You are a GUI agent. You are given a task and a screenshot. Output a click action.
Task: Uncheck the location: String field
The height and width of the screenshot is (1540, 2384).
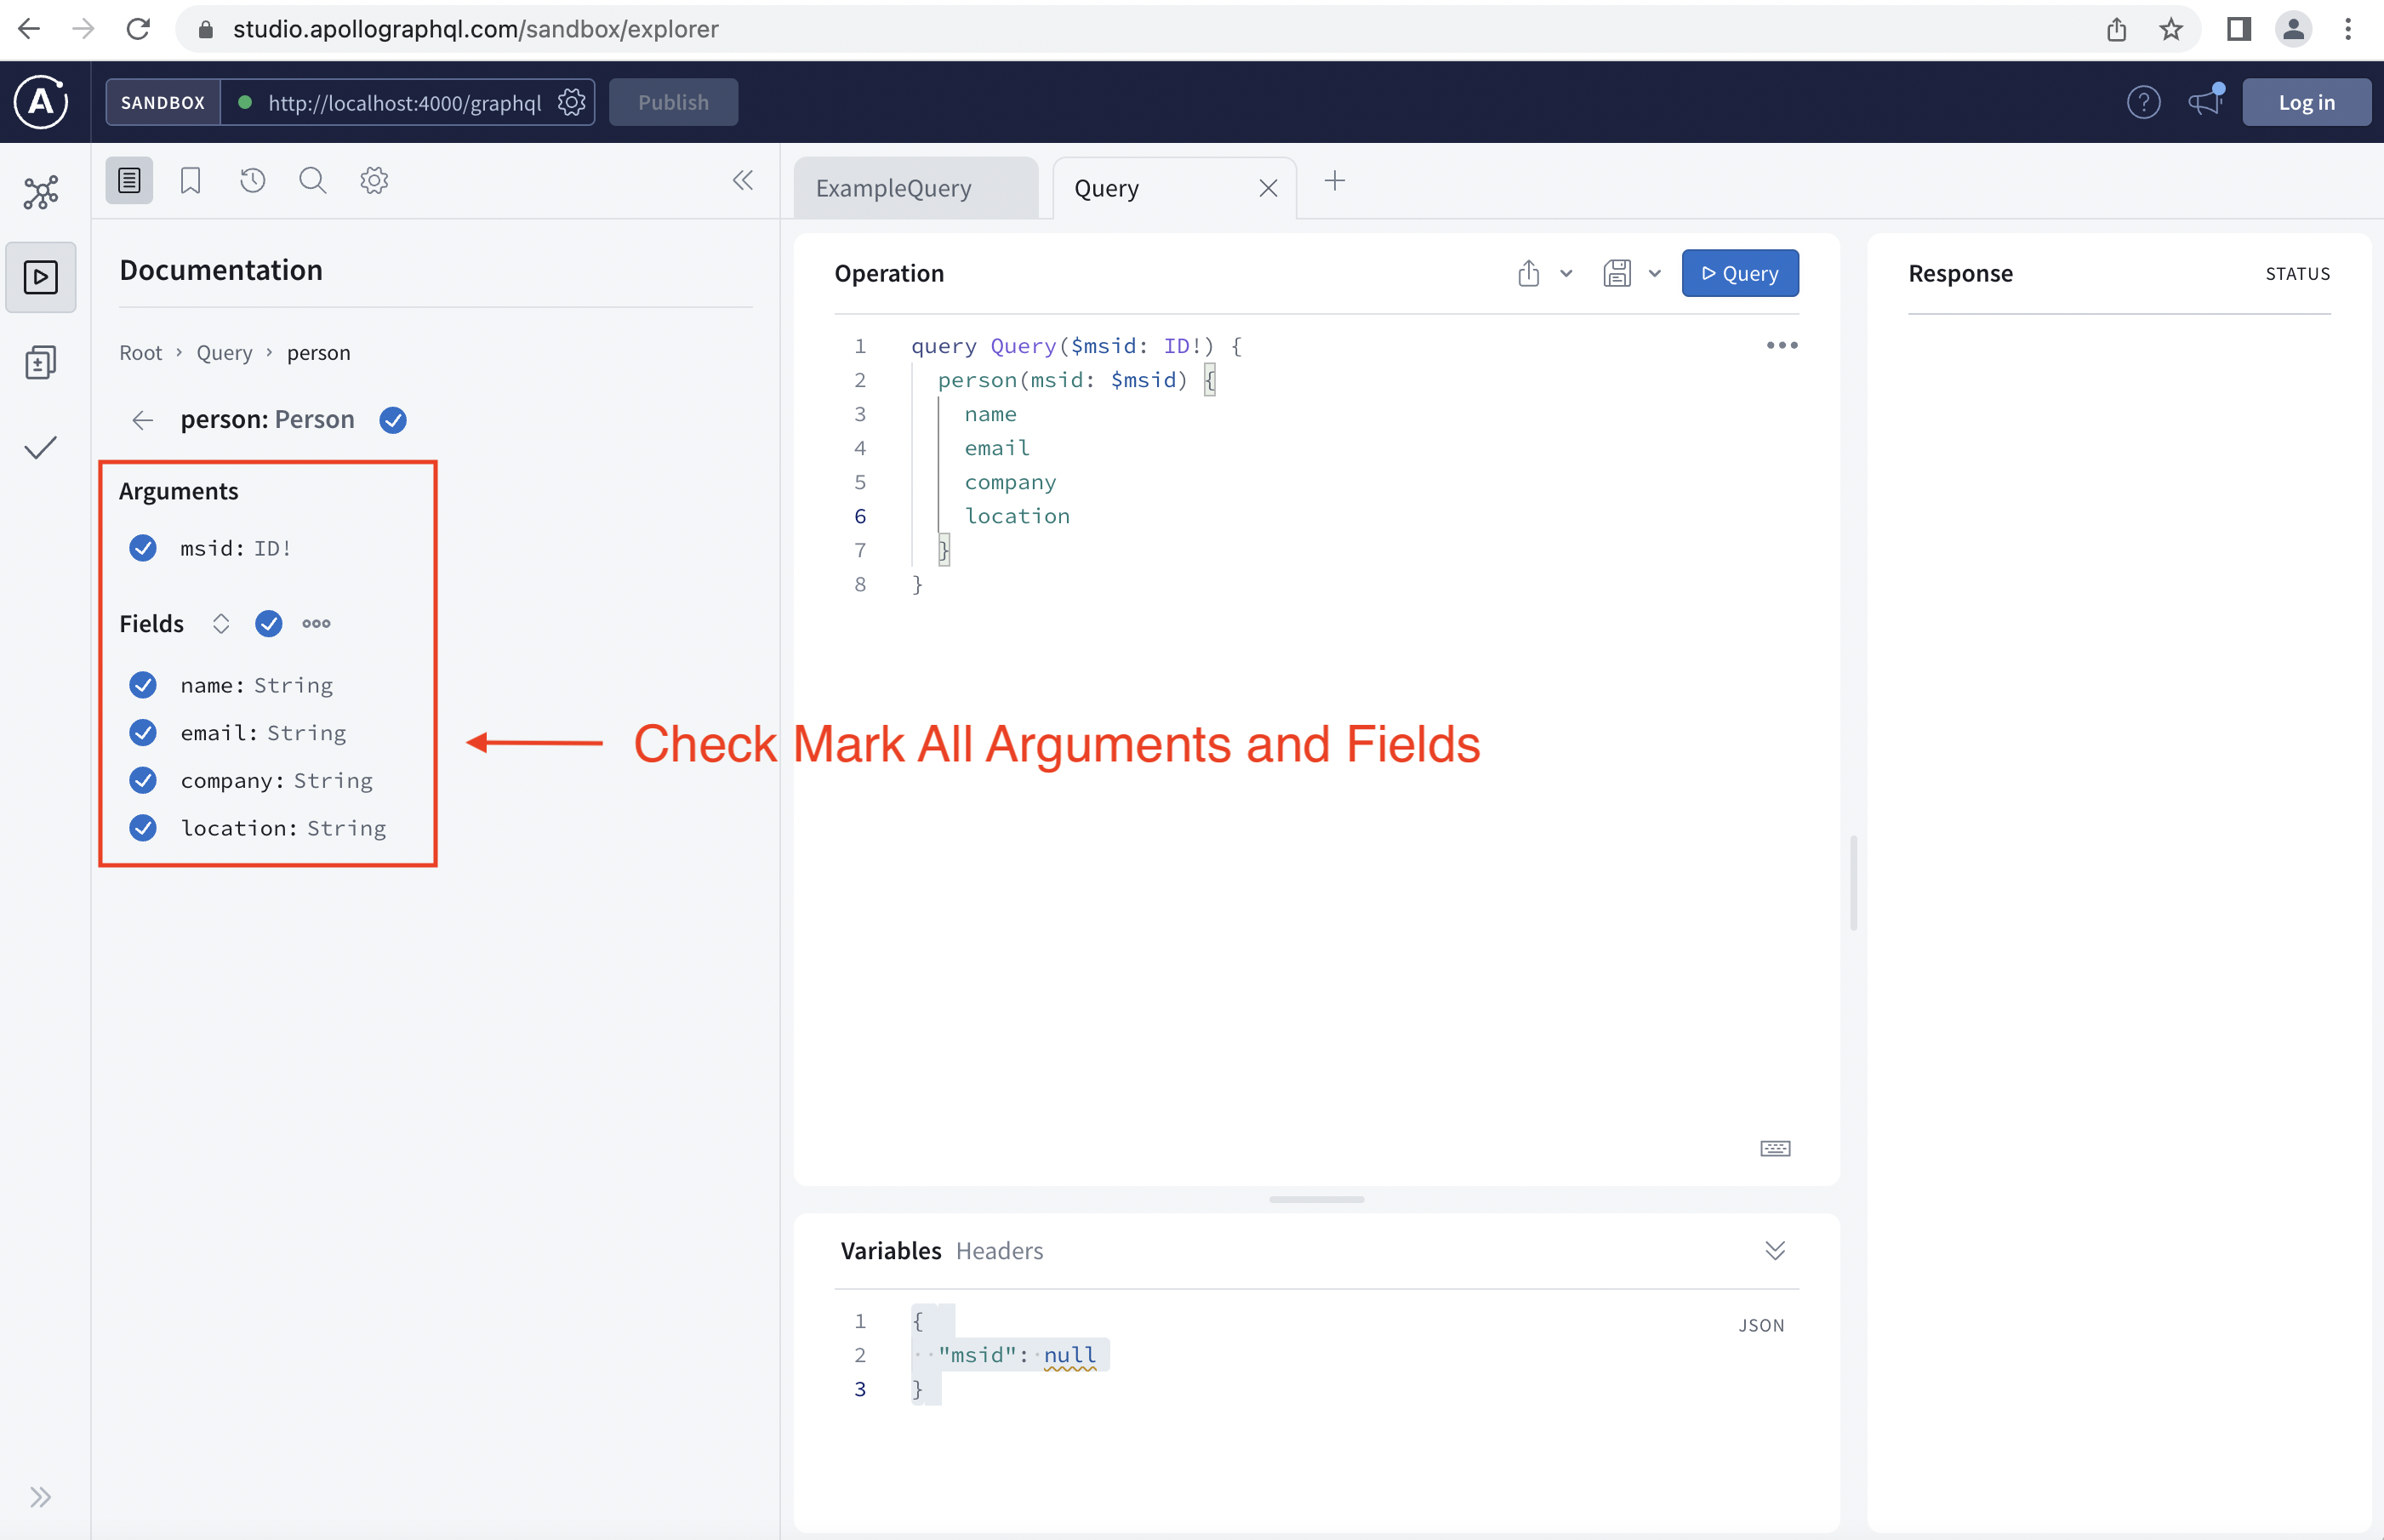tap(143, 828)
